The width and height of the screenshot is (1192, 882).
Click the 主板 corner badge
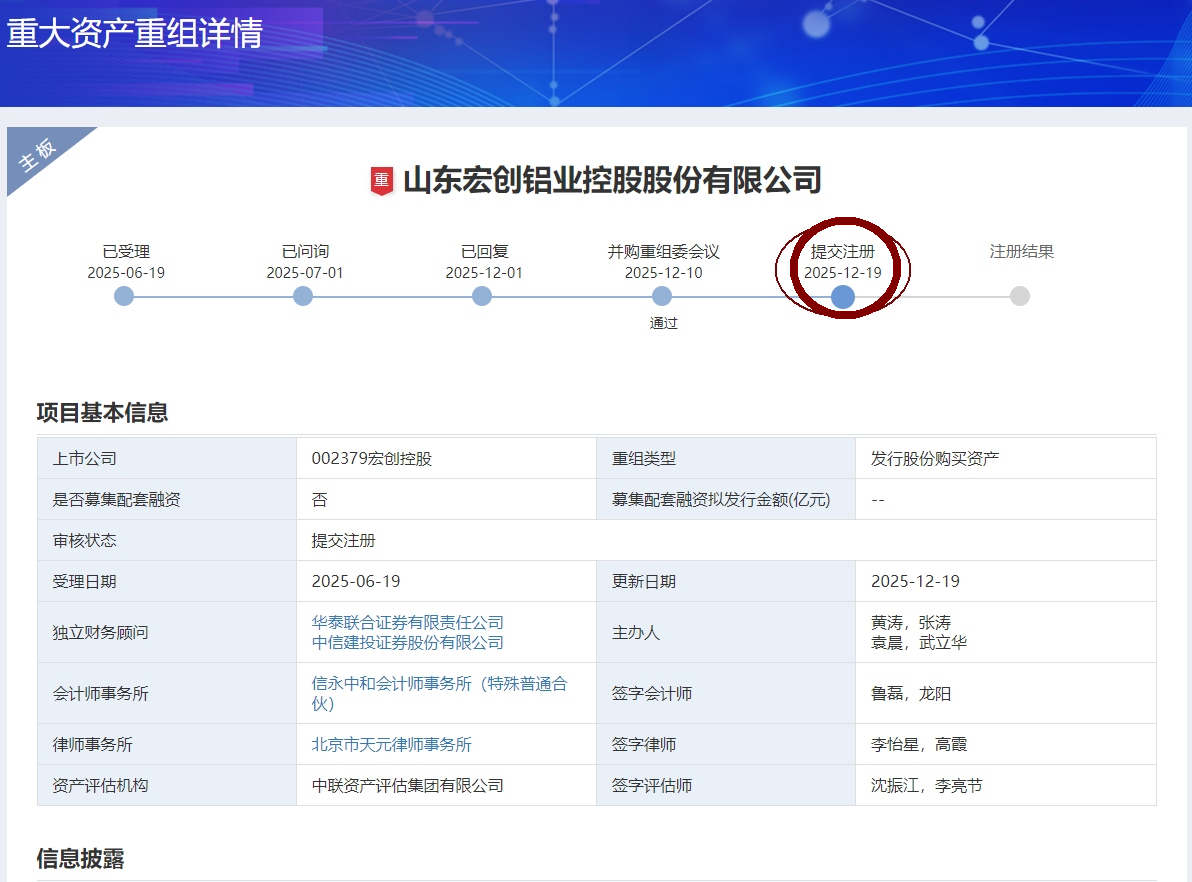(x=40, y=154)
